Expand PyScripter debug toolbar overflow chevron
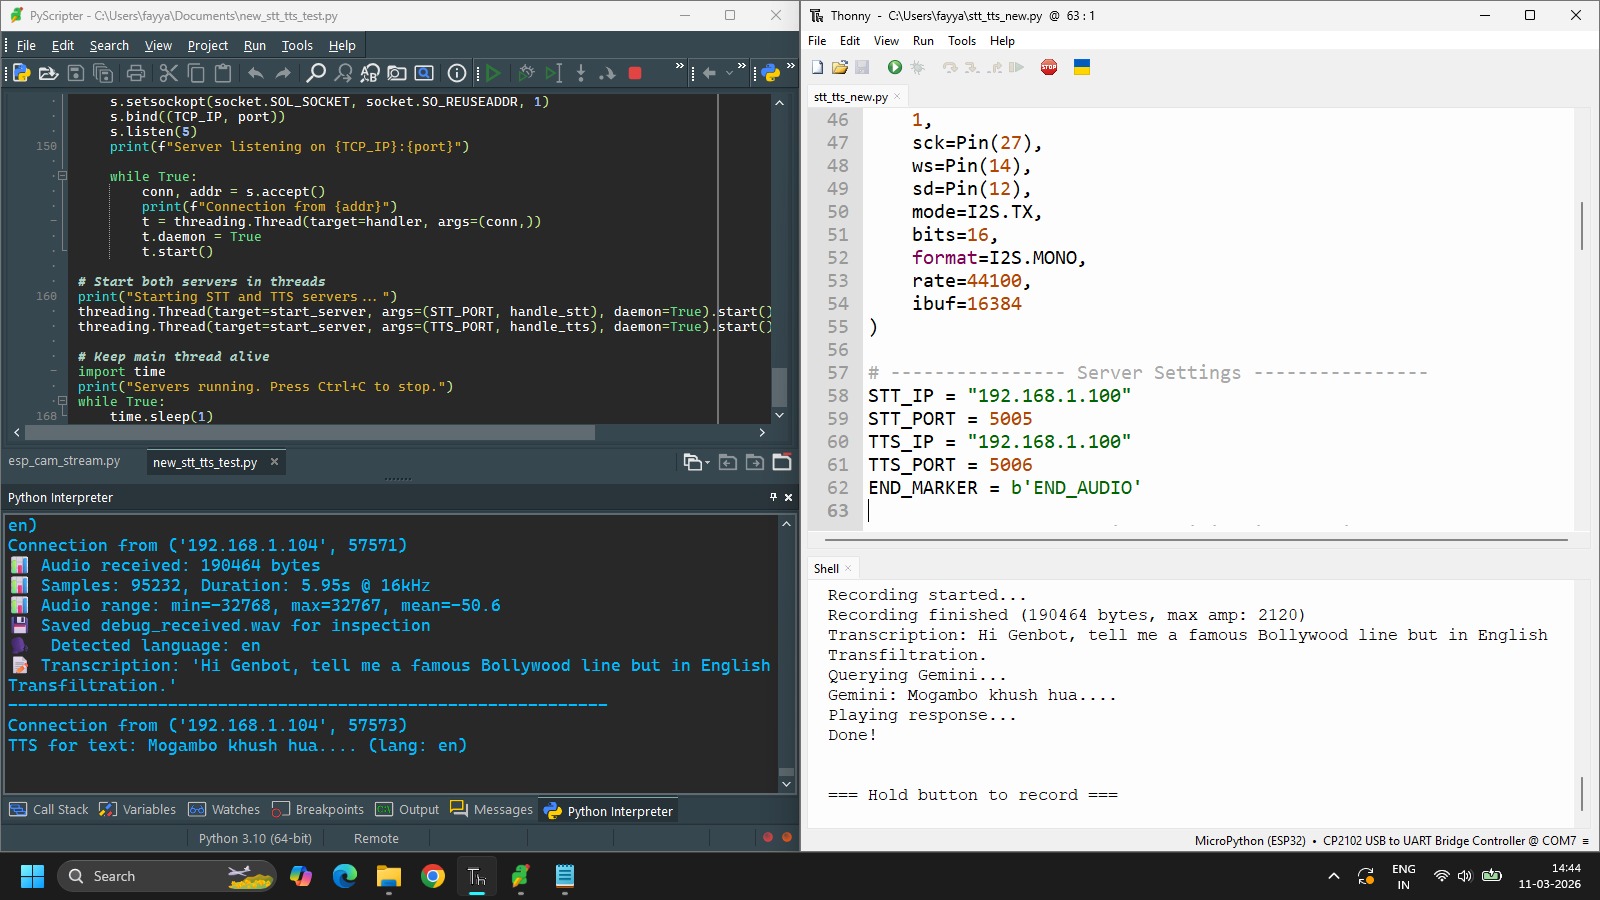The height and width of the screenshot is (900, 1600). pyautogui.click(x=680, y=66)
